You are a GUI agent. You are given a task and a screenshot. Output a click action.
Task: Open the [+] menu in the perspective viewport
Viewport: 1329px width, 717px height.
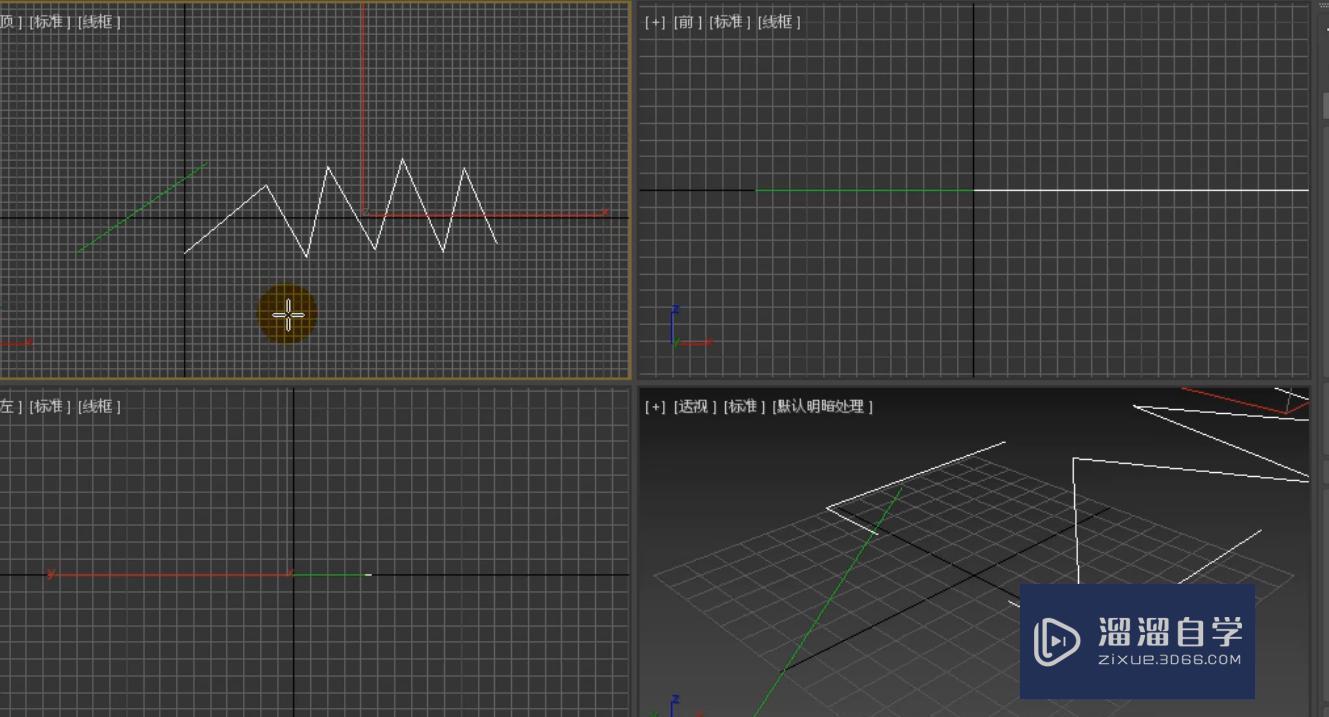[x=655, y=406]
